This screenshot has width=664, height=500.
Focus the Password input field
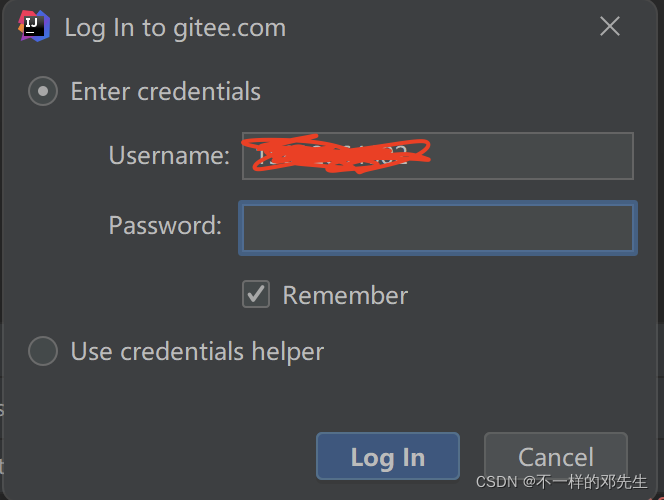pyautogui.click(x=438, y=228)
